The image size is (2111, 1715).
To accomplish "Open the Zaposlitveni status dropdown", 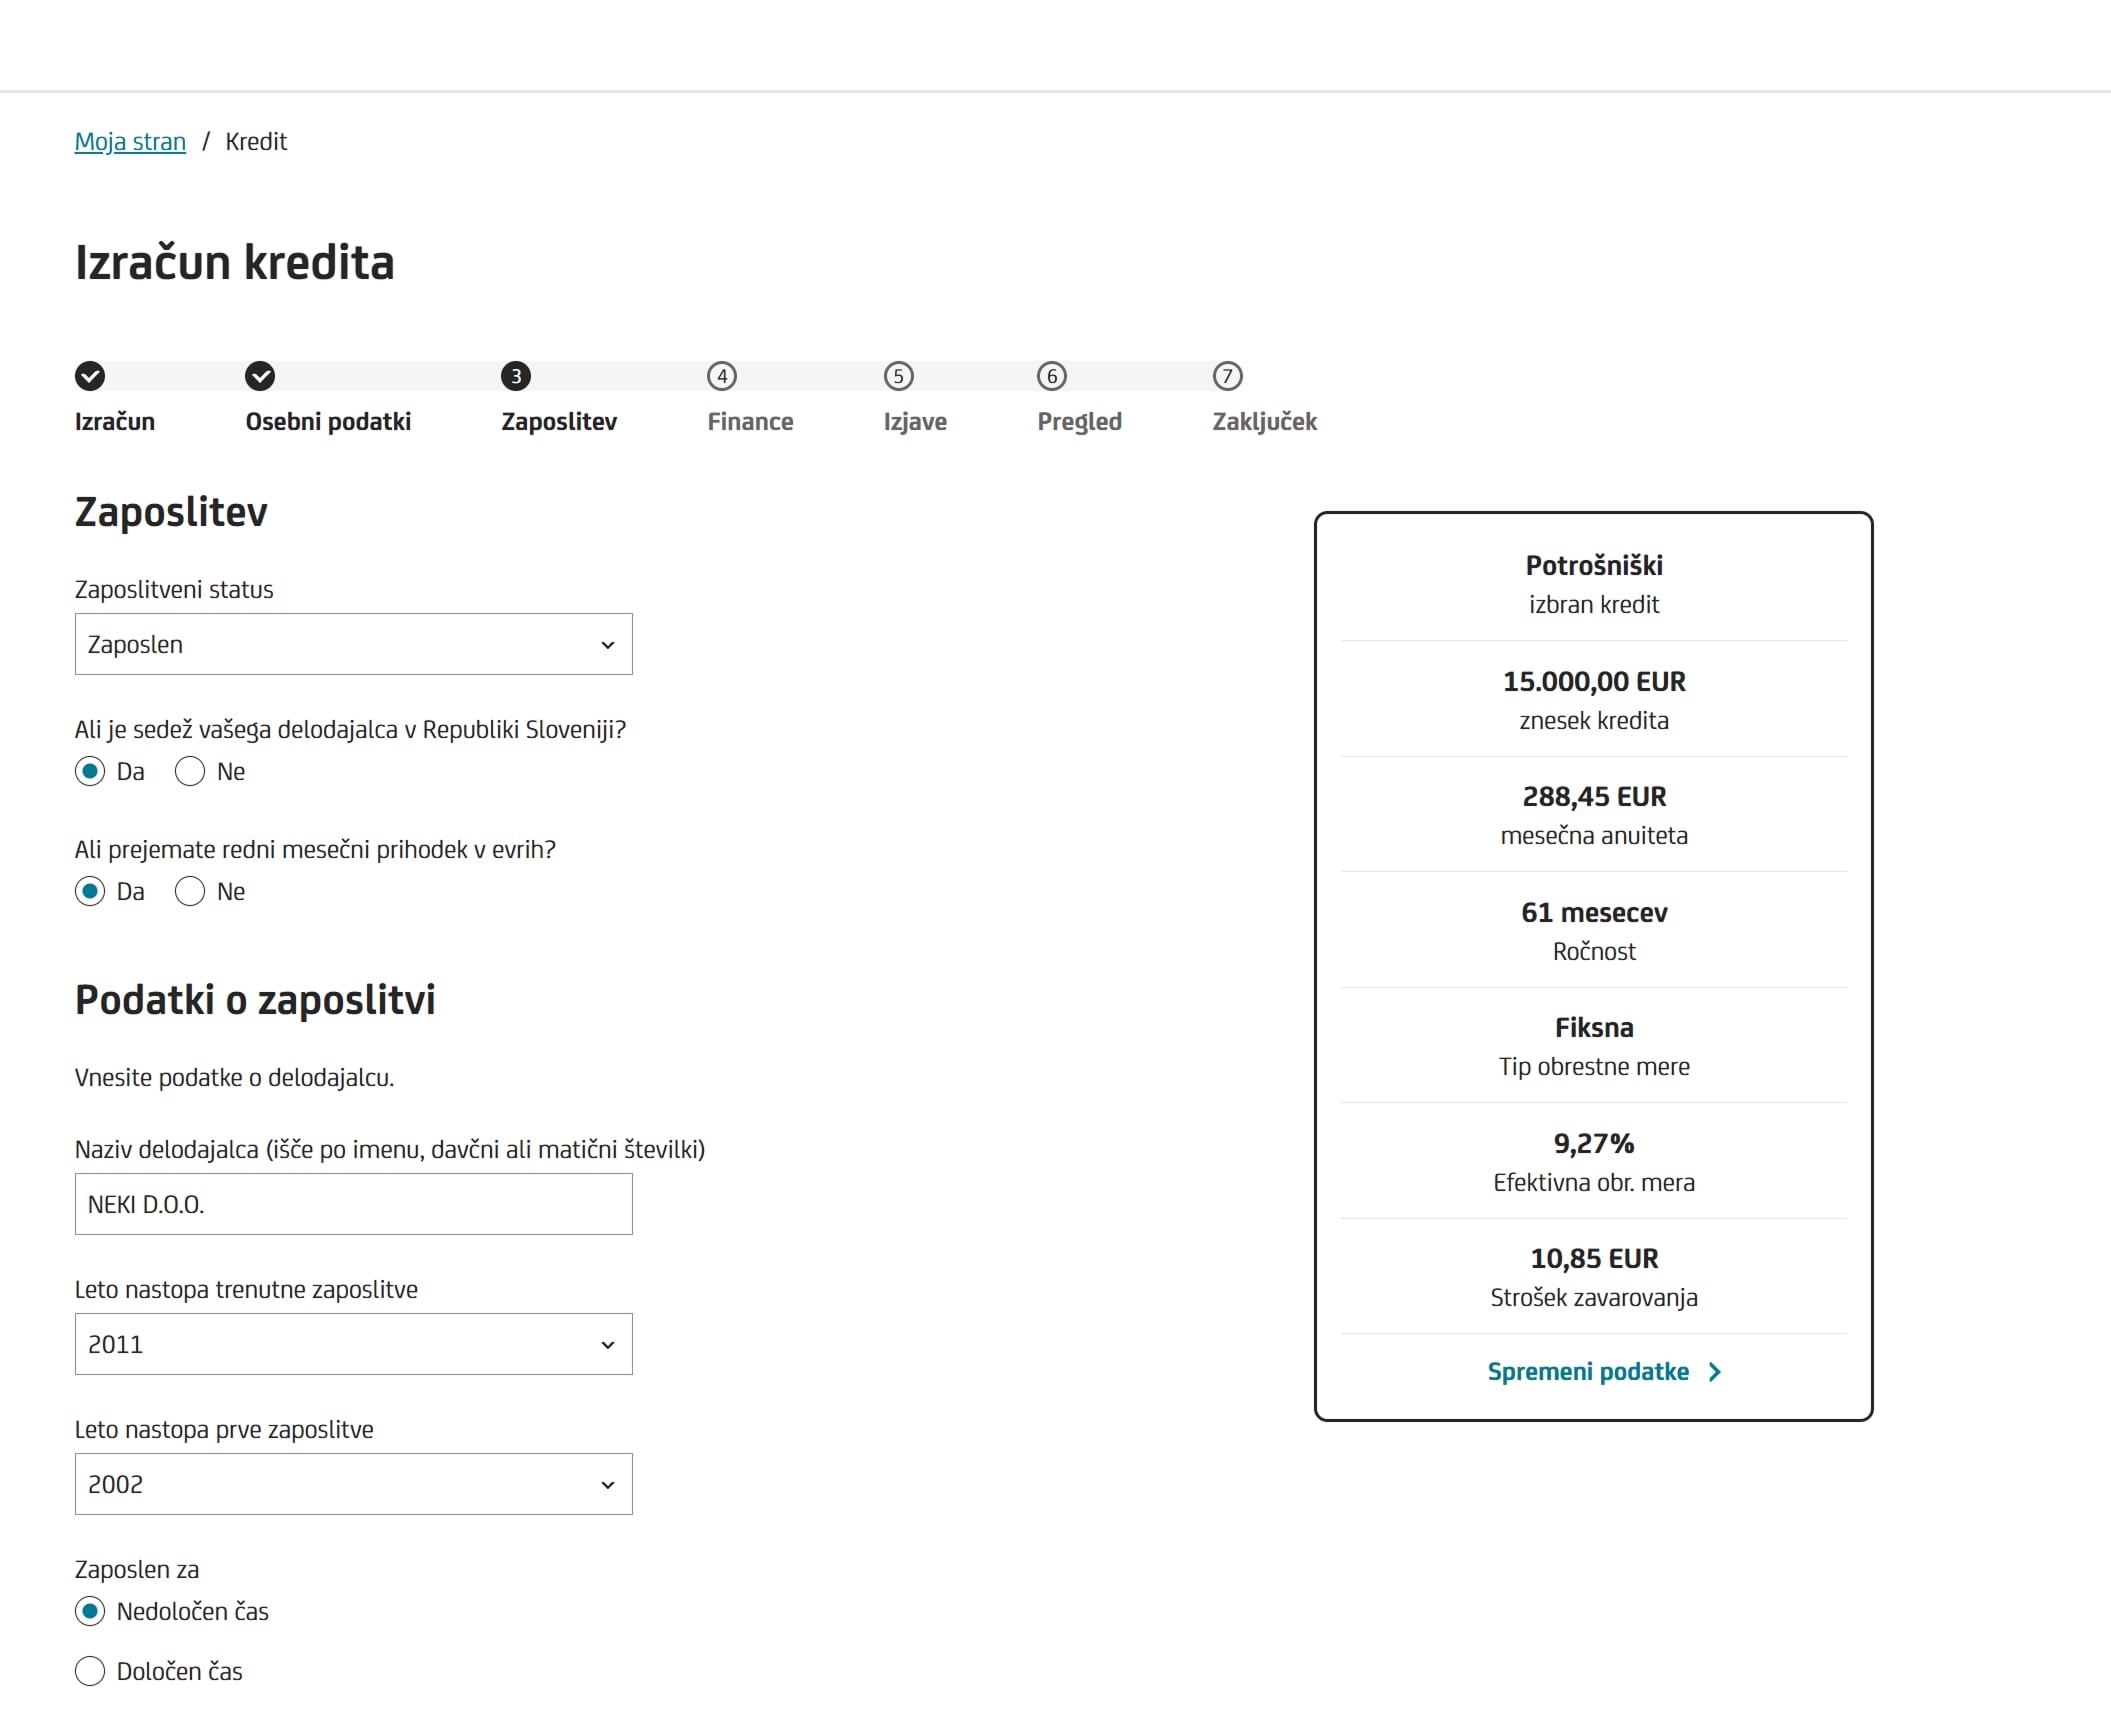I will click(353, 644).
